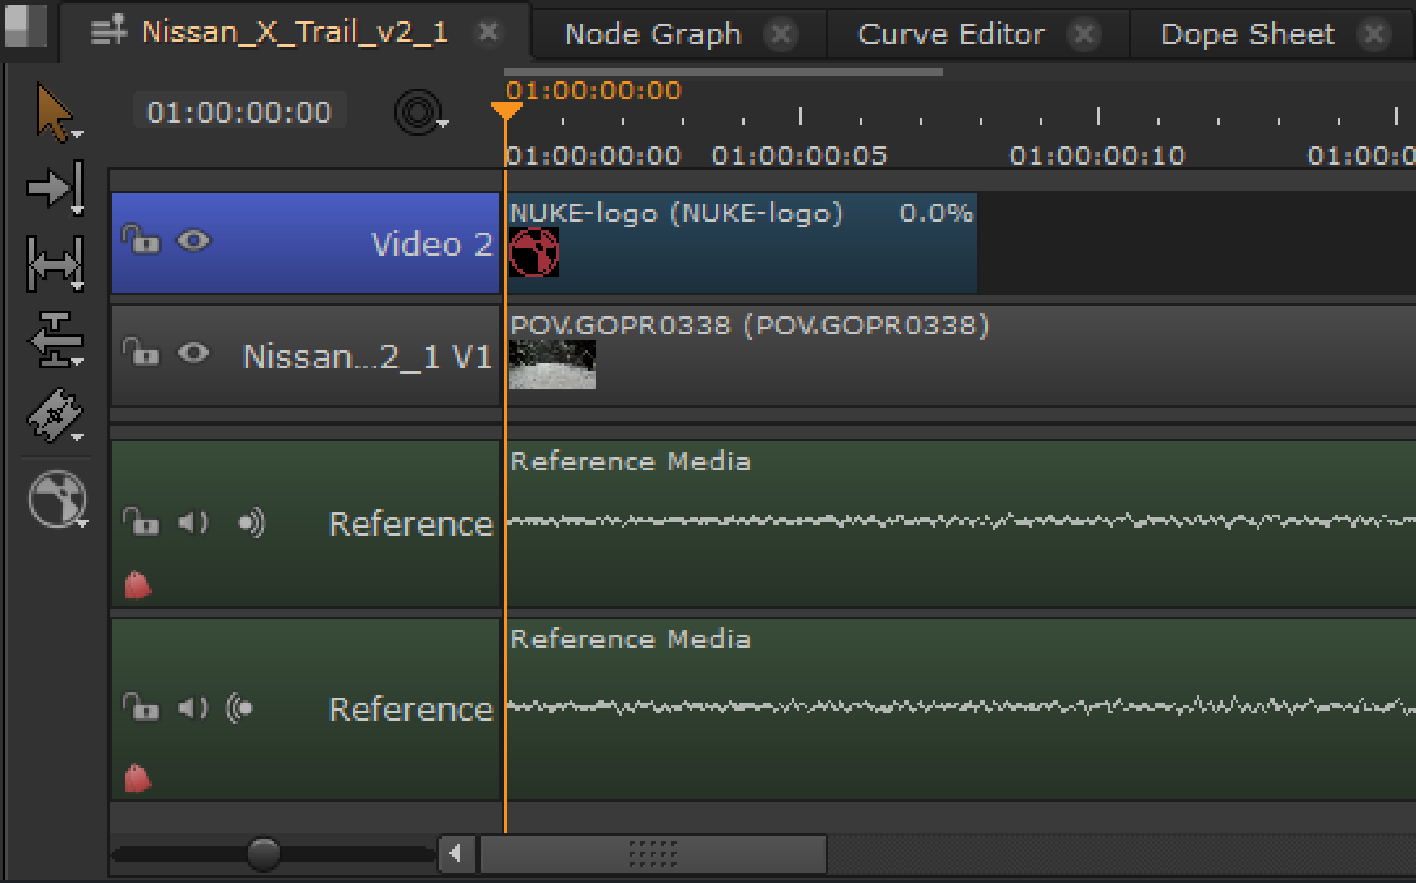Screen dimensions: 1416x883
Task: Click the NUKE-logo clip thumbnail
Action: click(x=534, y=252)
